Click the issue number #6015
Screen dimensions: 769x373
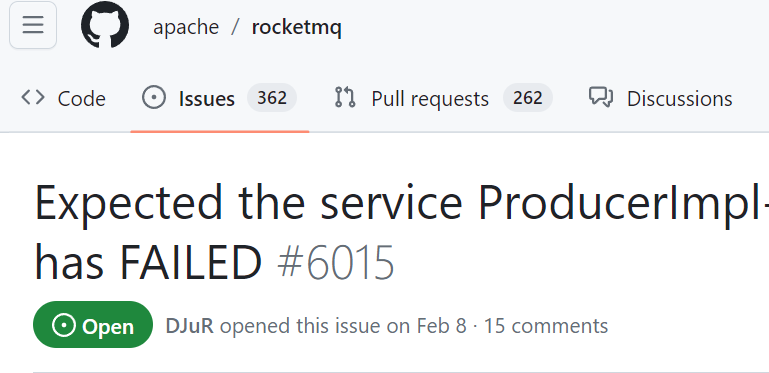(335, 262)
